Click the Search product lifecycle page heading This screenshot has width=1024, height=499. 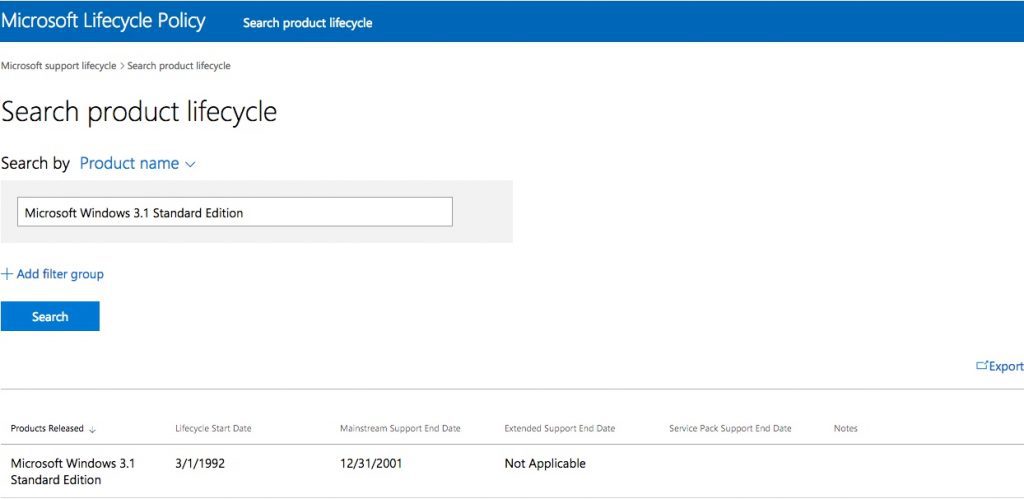click(x=139, y=112)
